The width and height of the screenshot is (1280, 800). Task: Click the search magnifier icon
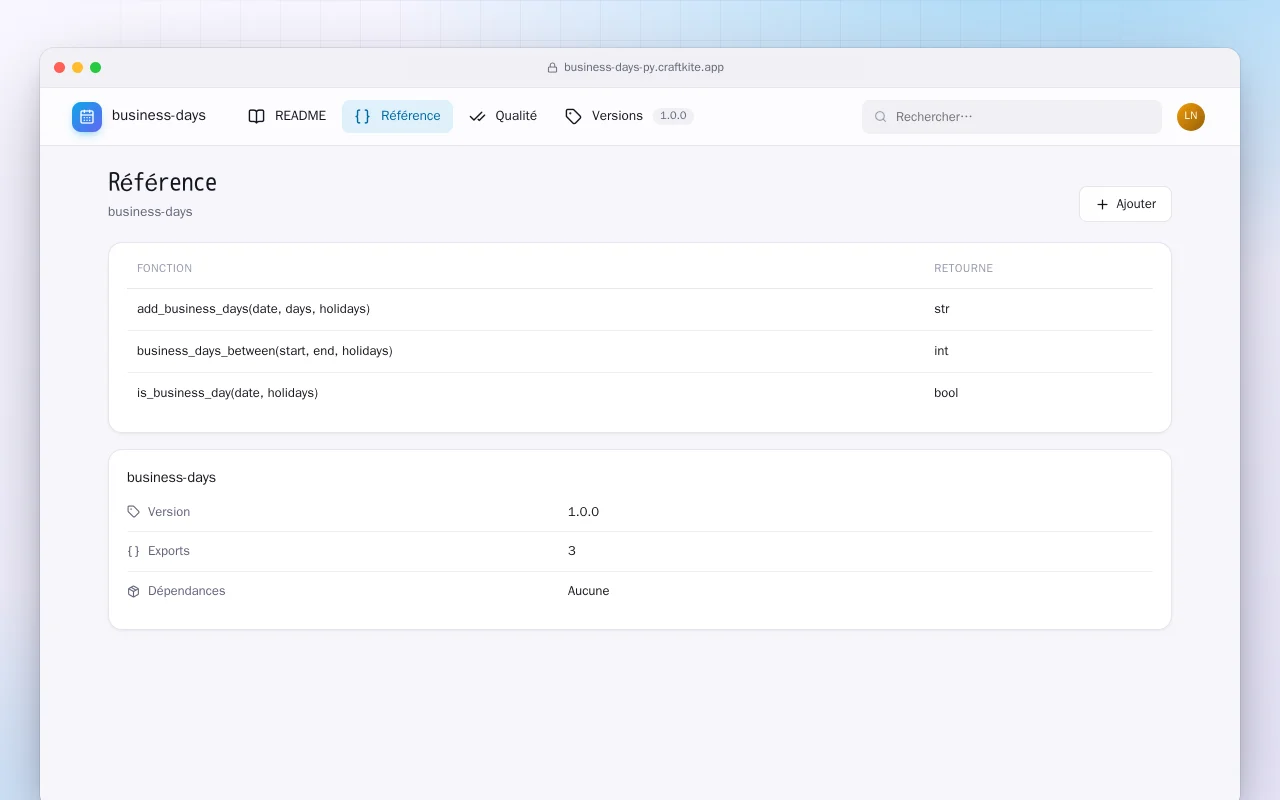click(881, 117)
